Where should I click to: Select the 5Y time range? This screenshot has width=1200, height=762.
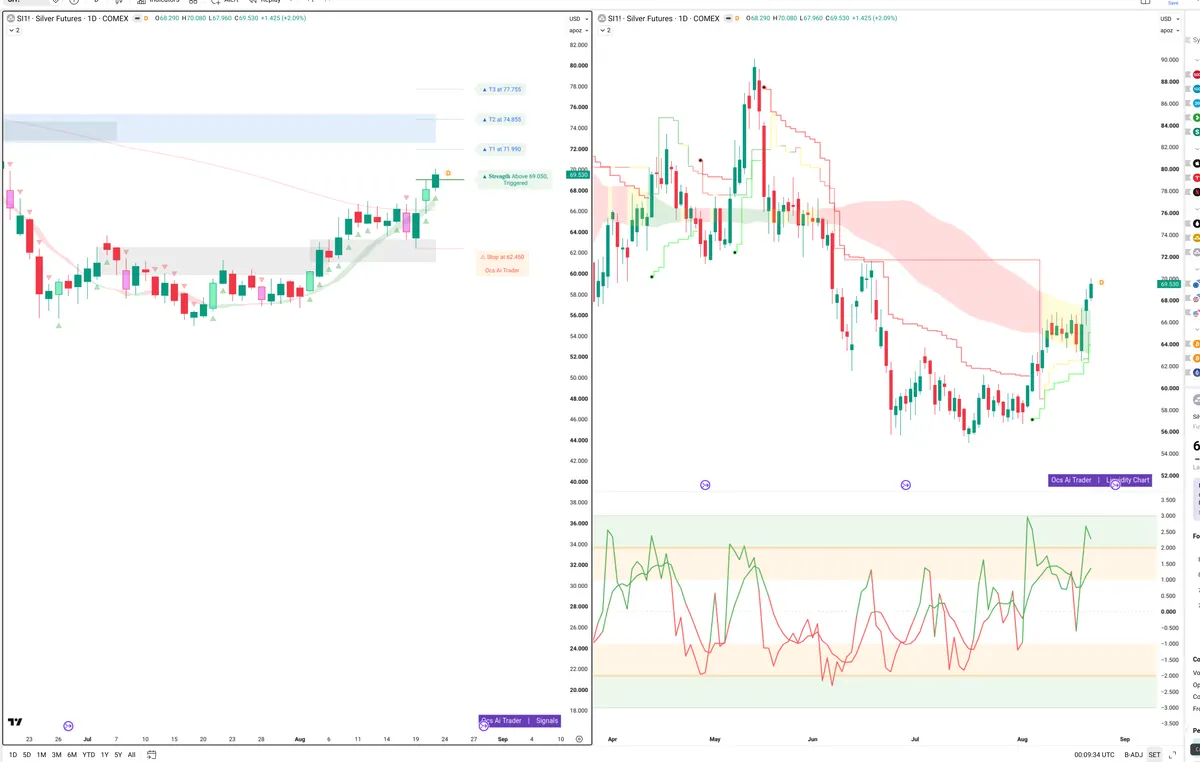click(118, 754)
